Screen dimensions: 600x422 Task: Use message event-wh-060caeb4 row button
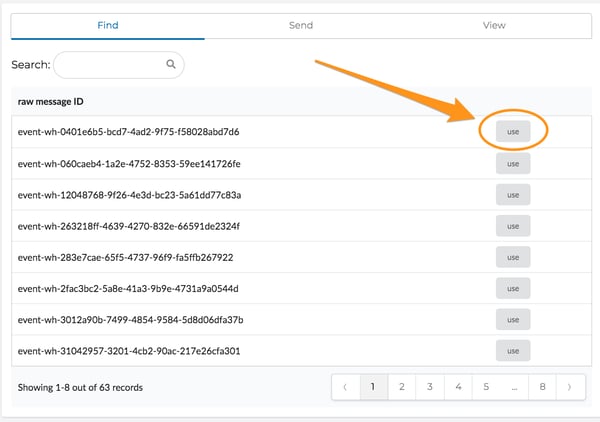point(513,164)
